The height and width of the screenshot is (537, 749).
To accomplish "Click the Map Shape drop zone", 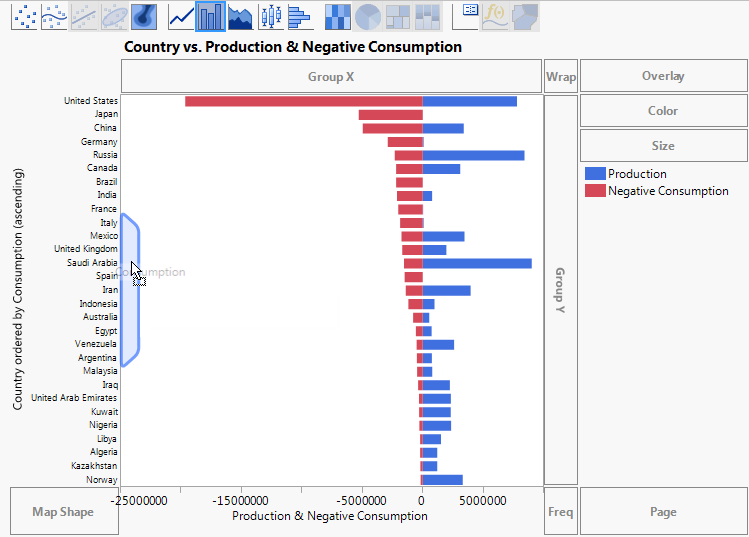I will point(63,512).
